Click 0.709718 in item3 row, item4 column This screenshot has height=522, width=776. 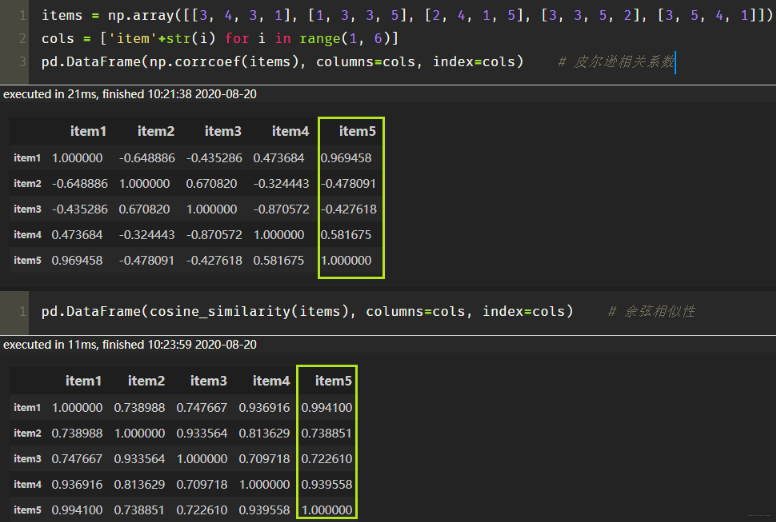tap(264, 459)
